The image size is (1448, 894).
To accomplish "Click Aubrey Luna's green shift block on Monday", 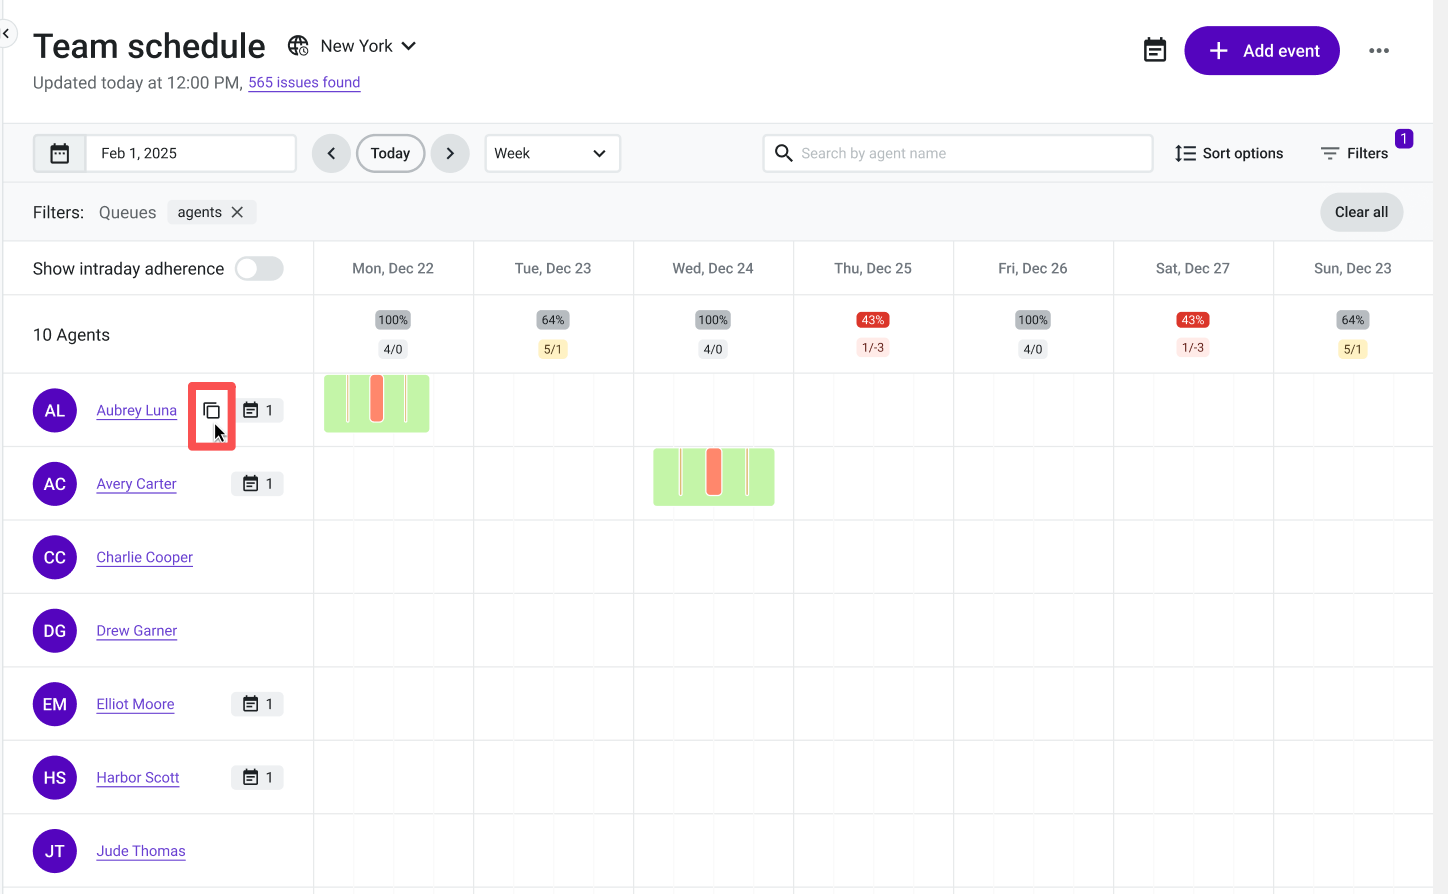I will (377, 404).
